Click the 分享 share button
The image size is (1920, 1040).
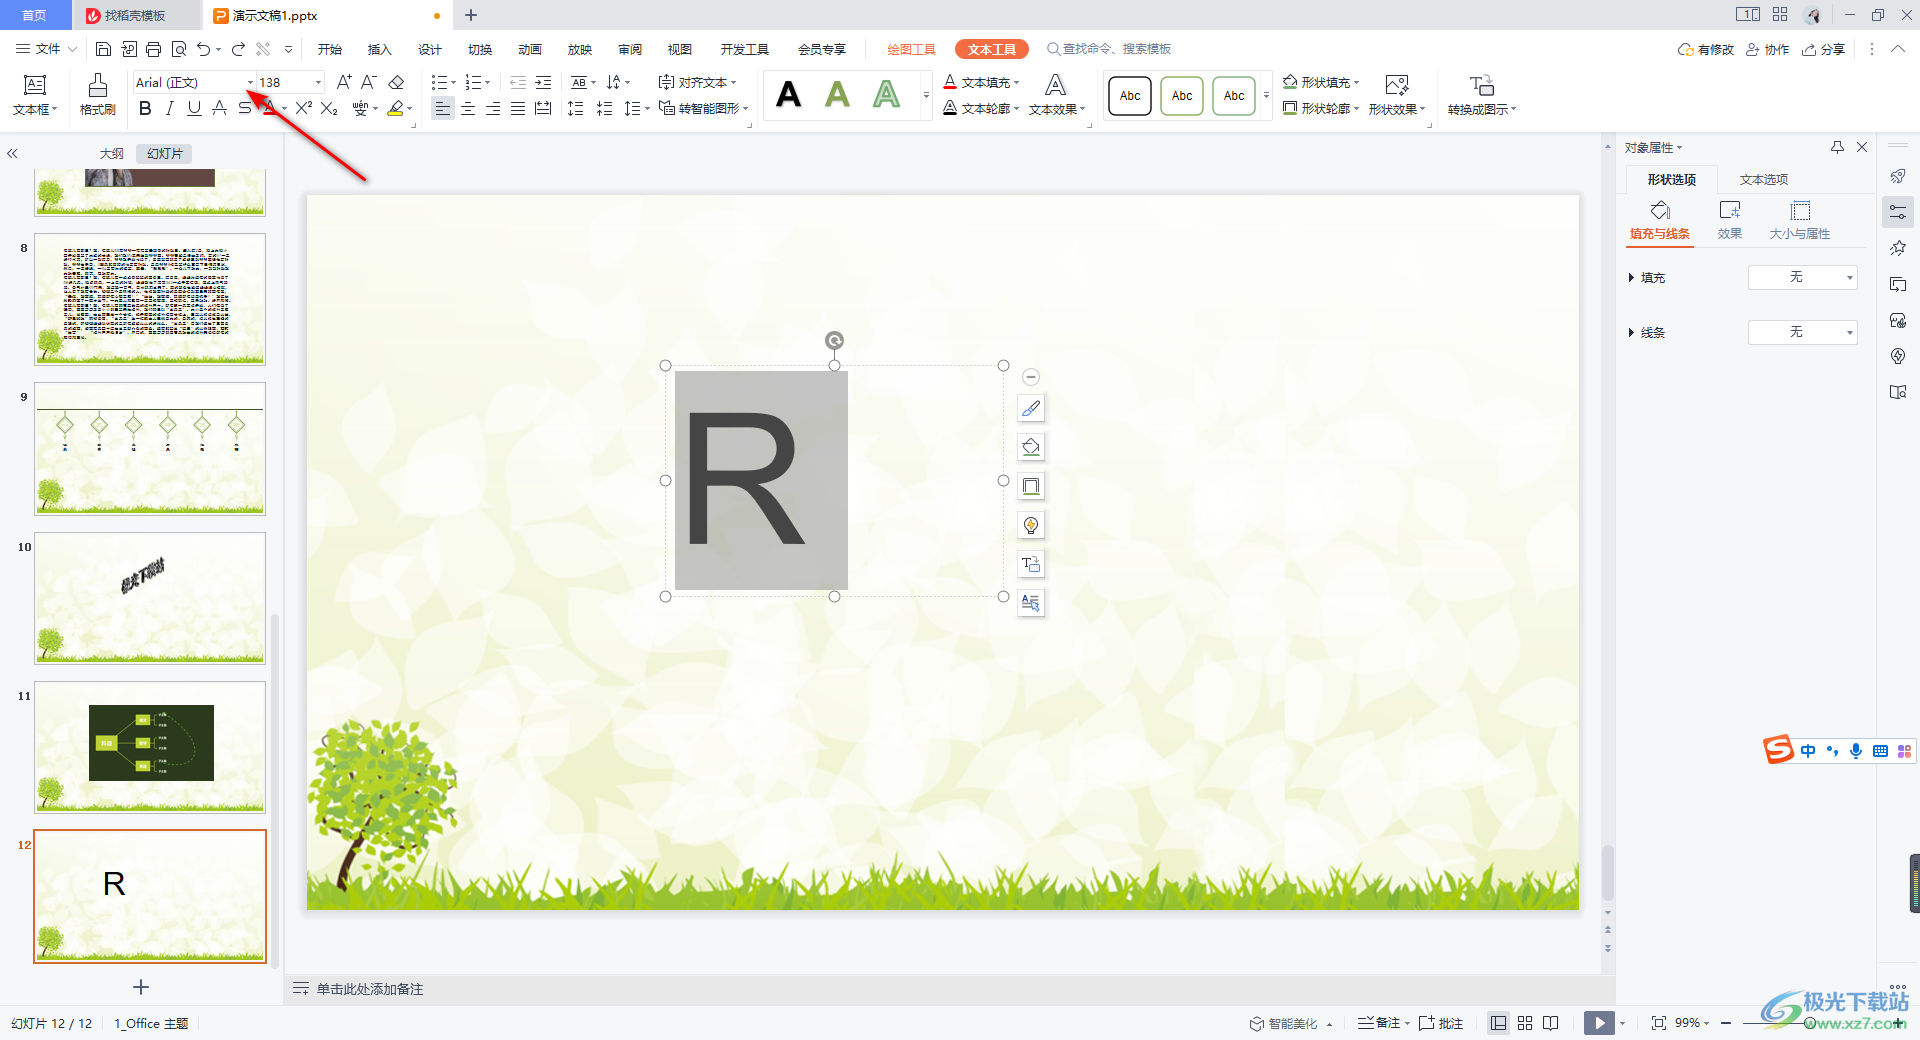click(x=1823, y=49)
